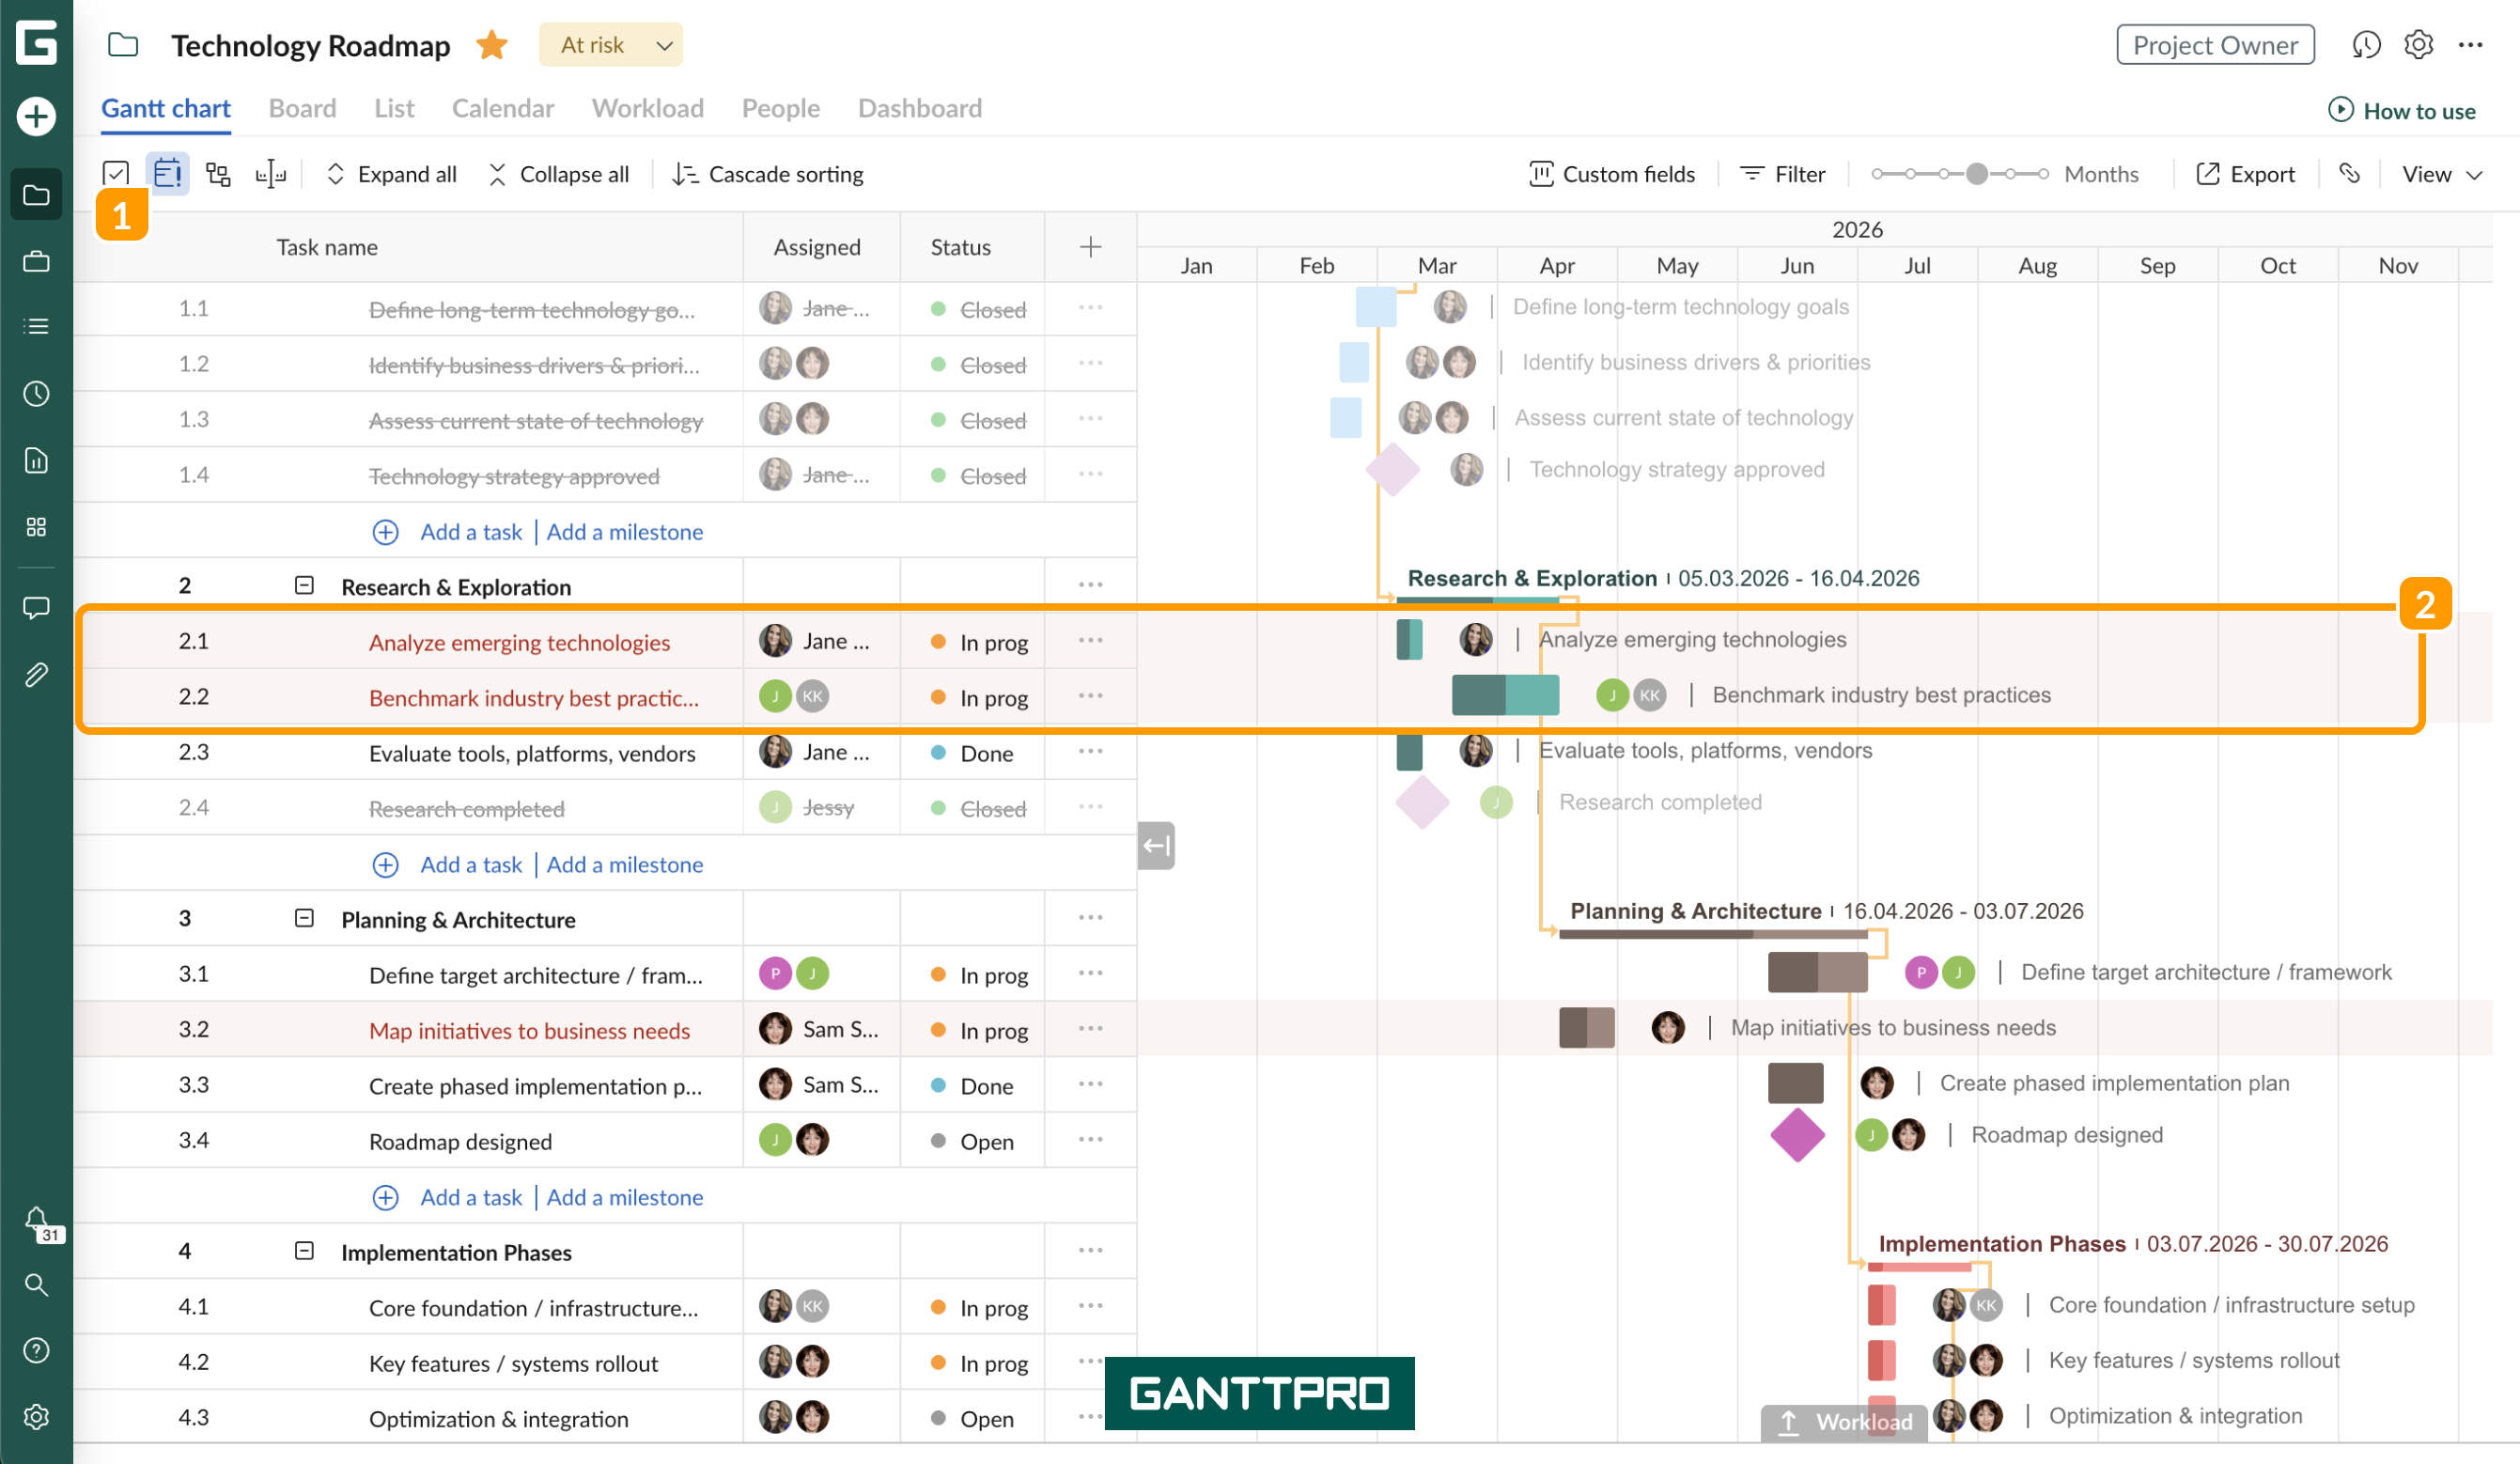Open the View dropdown menu
Image resolution: width=2520 pixels, height=1464 pixels.
pyautogui.click(x=2441, y=174)
